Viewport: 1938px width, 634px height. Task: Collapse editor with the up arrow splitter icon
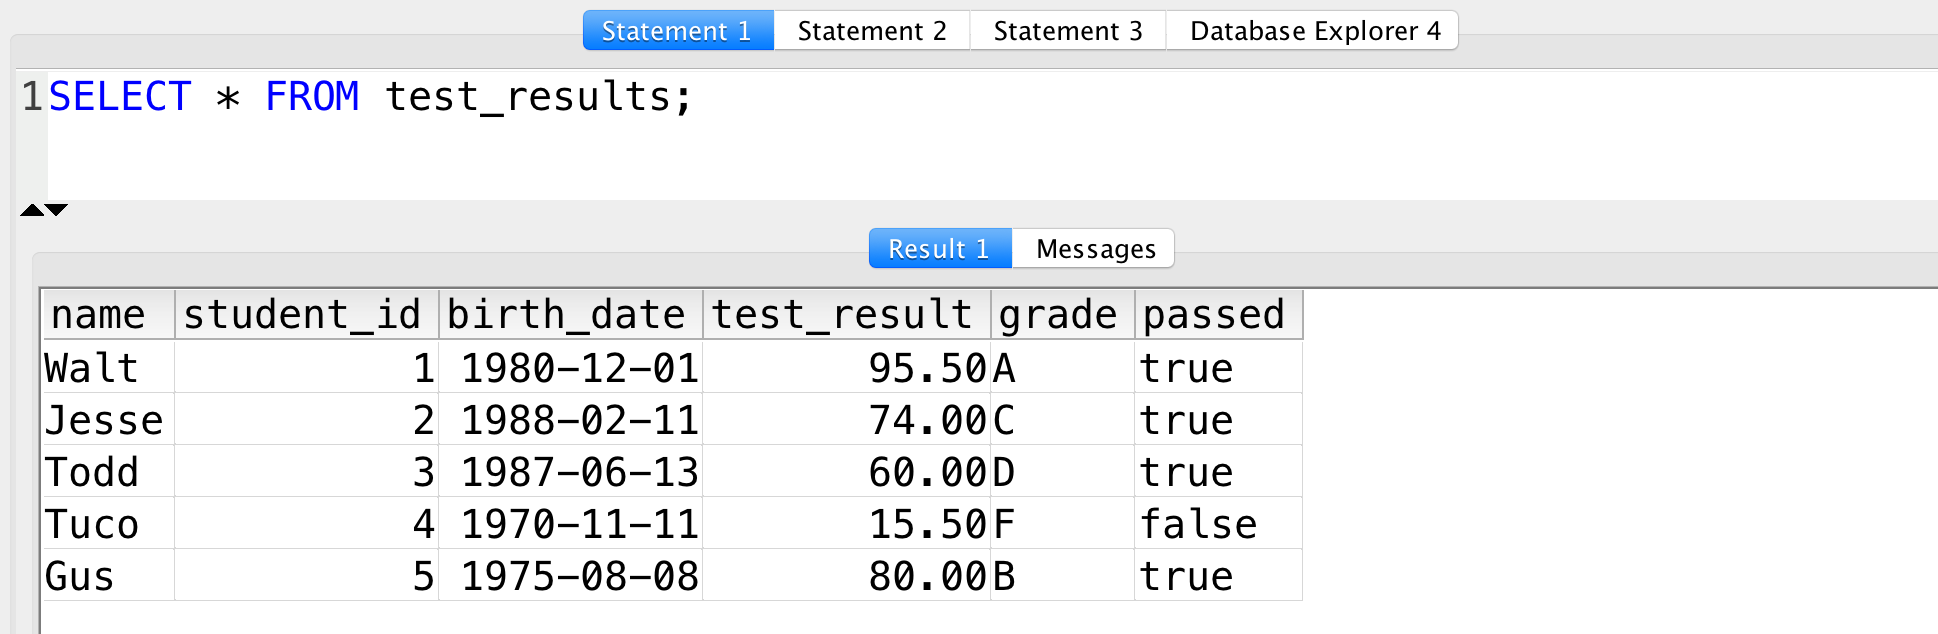[32, 209]
